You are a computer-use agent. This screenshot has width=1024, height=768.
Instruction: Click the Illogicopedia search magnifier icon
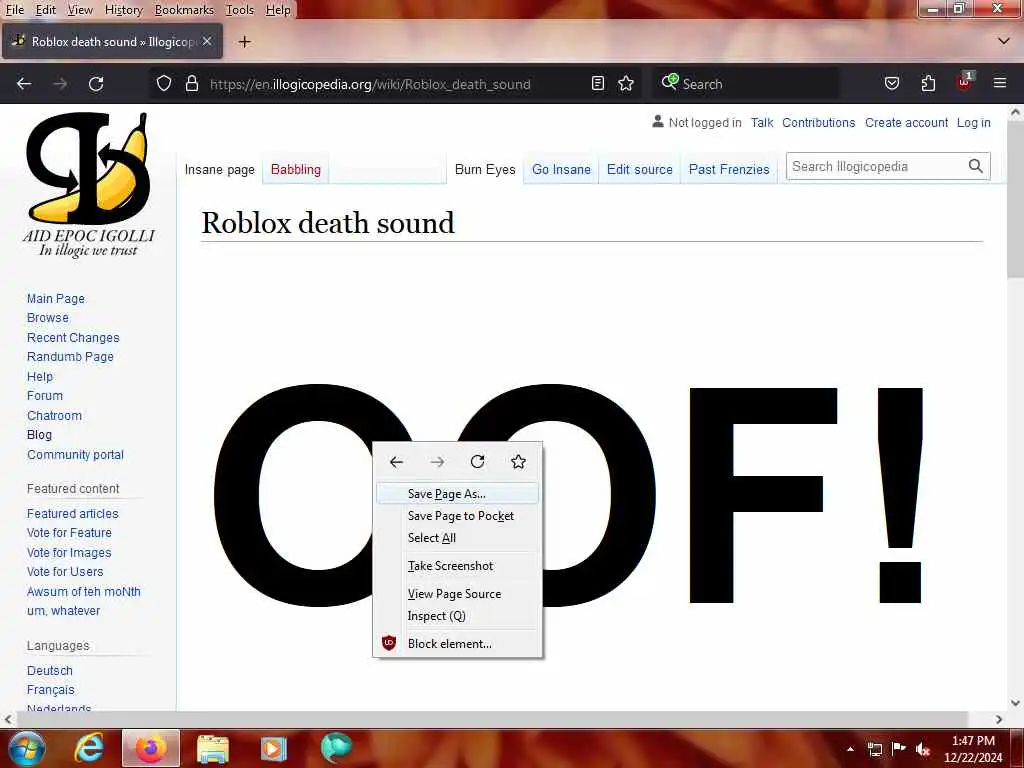[x=975, y=167]
